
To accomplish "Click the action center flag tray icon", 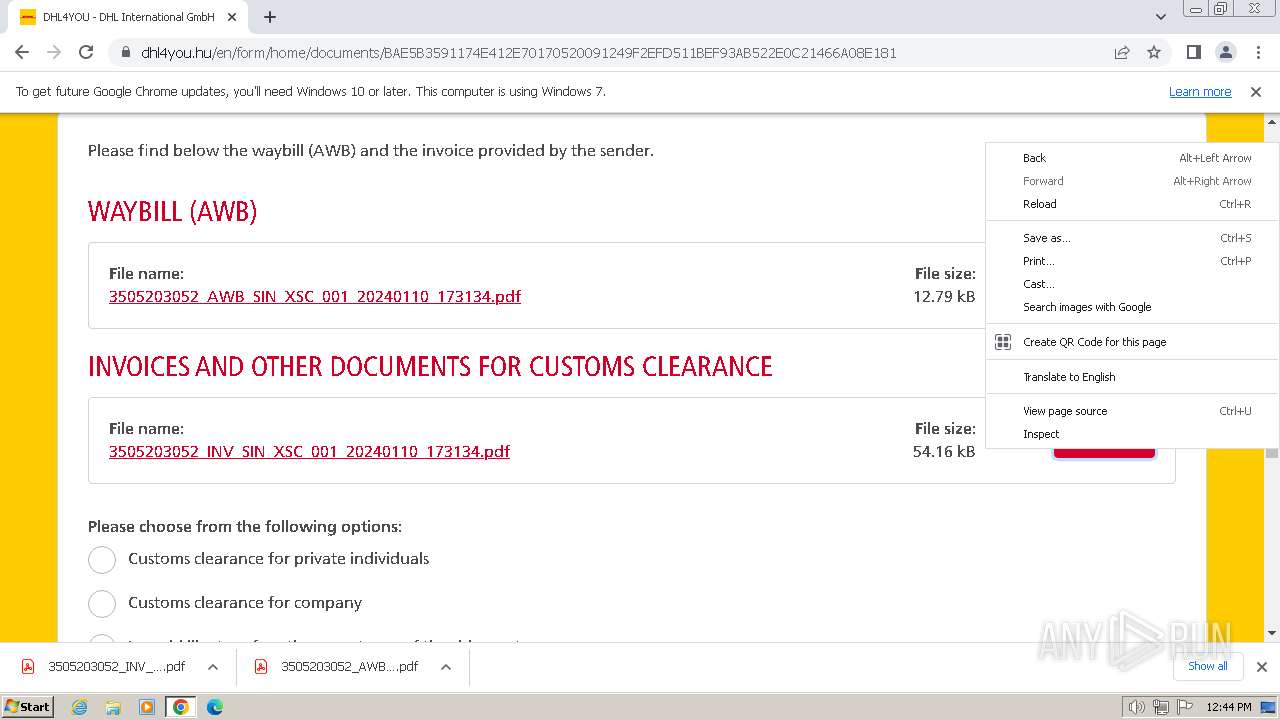I will tap(1185, 707).
